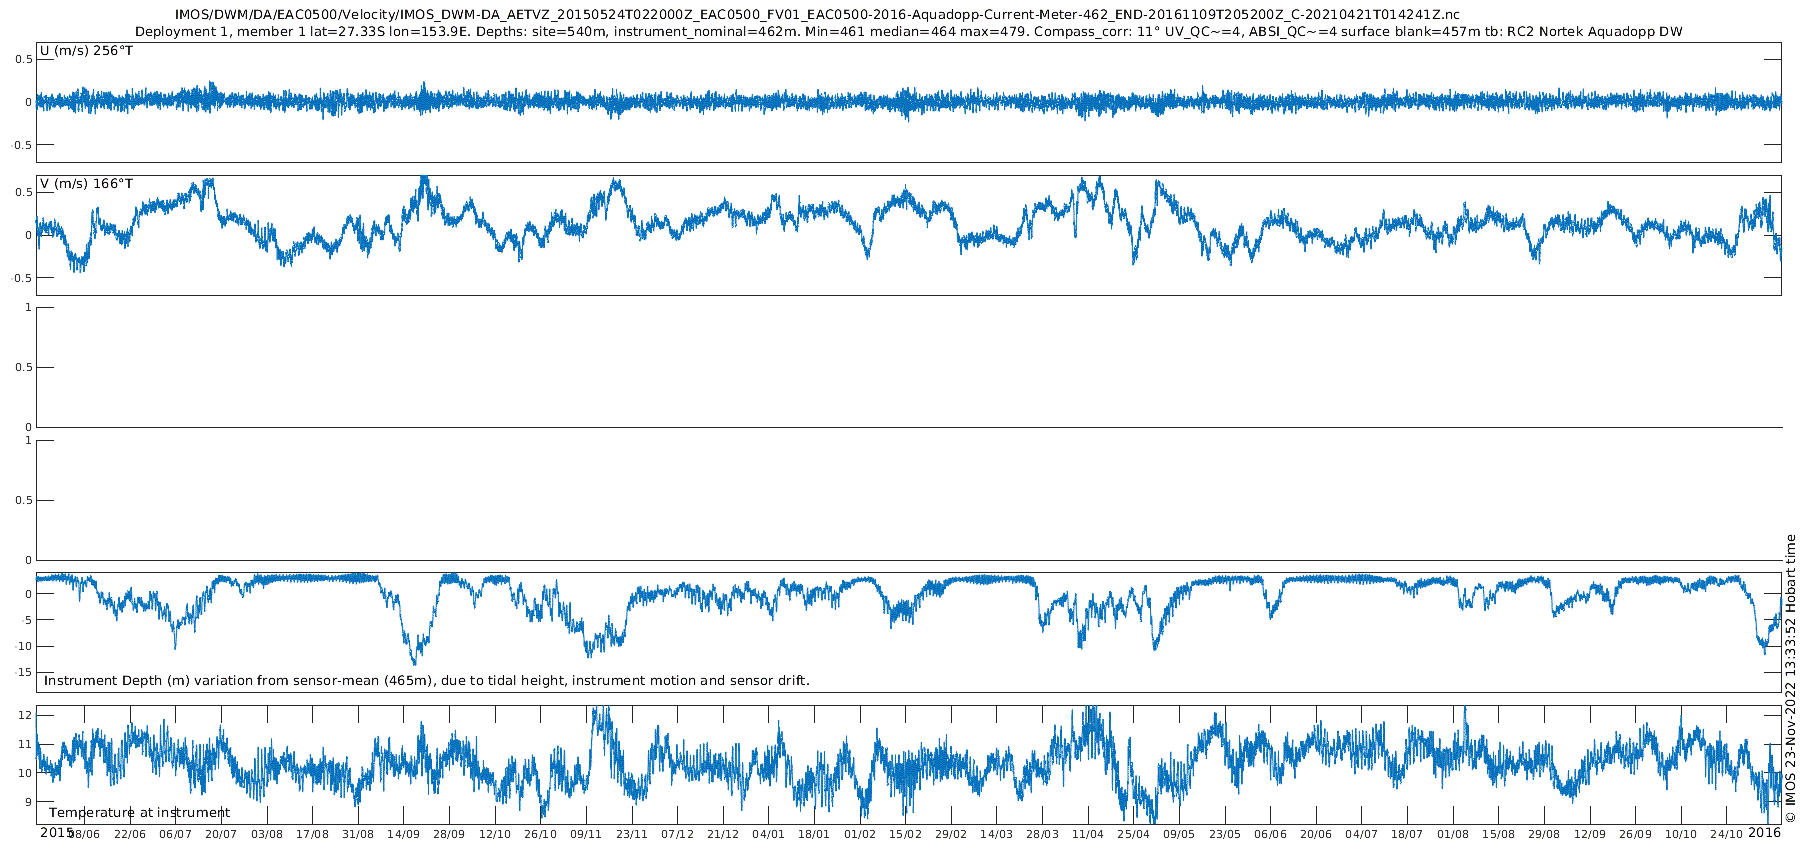
Task: Click the '11/04' date tick
Action: (1088, 835)
